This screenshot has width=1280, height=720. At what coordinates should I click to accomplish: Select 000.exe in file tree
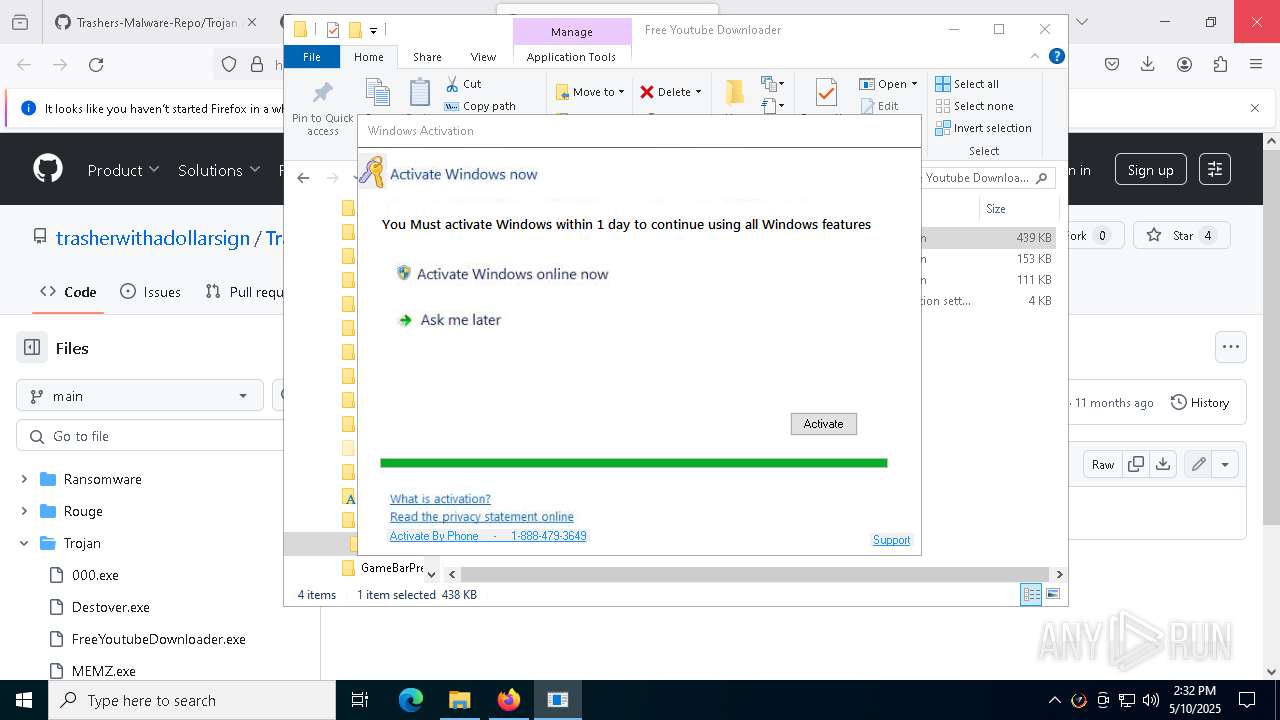pos(95,575)
